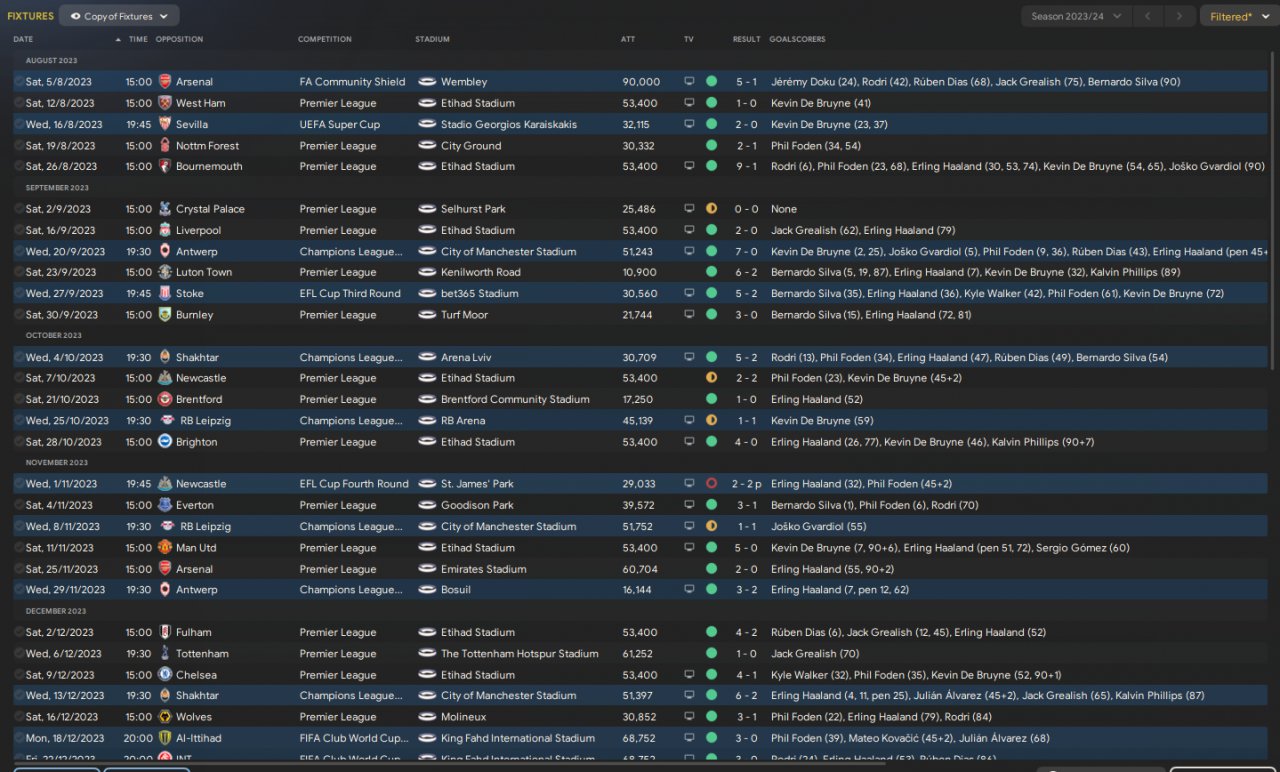1280x772 pixels.
Task: Click the Tottenham club badge
Action: 165,653
